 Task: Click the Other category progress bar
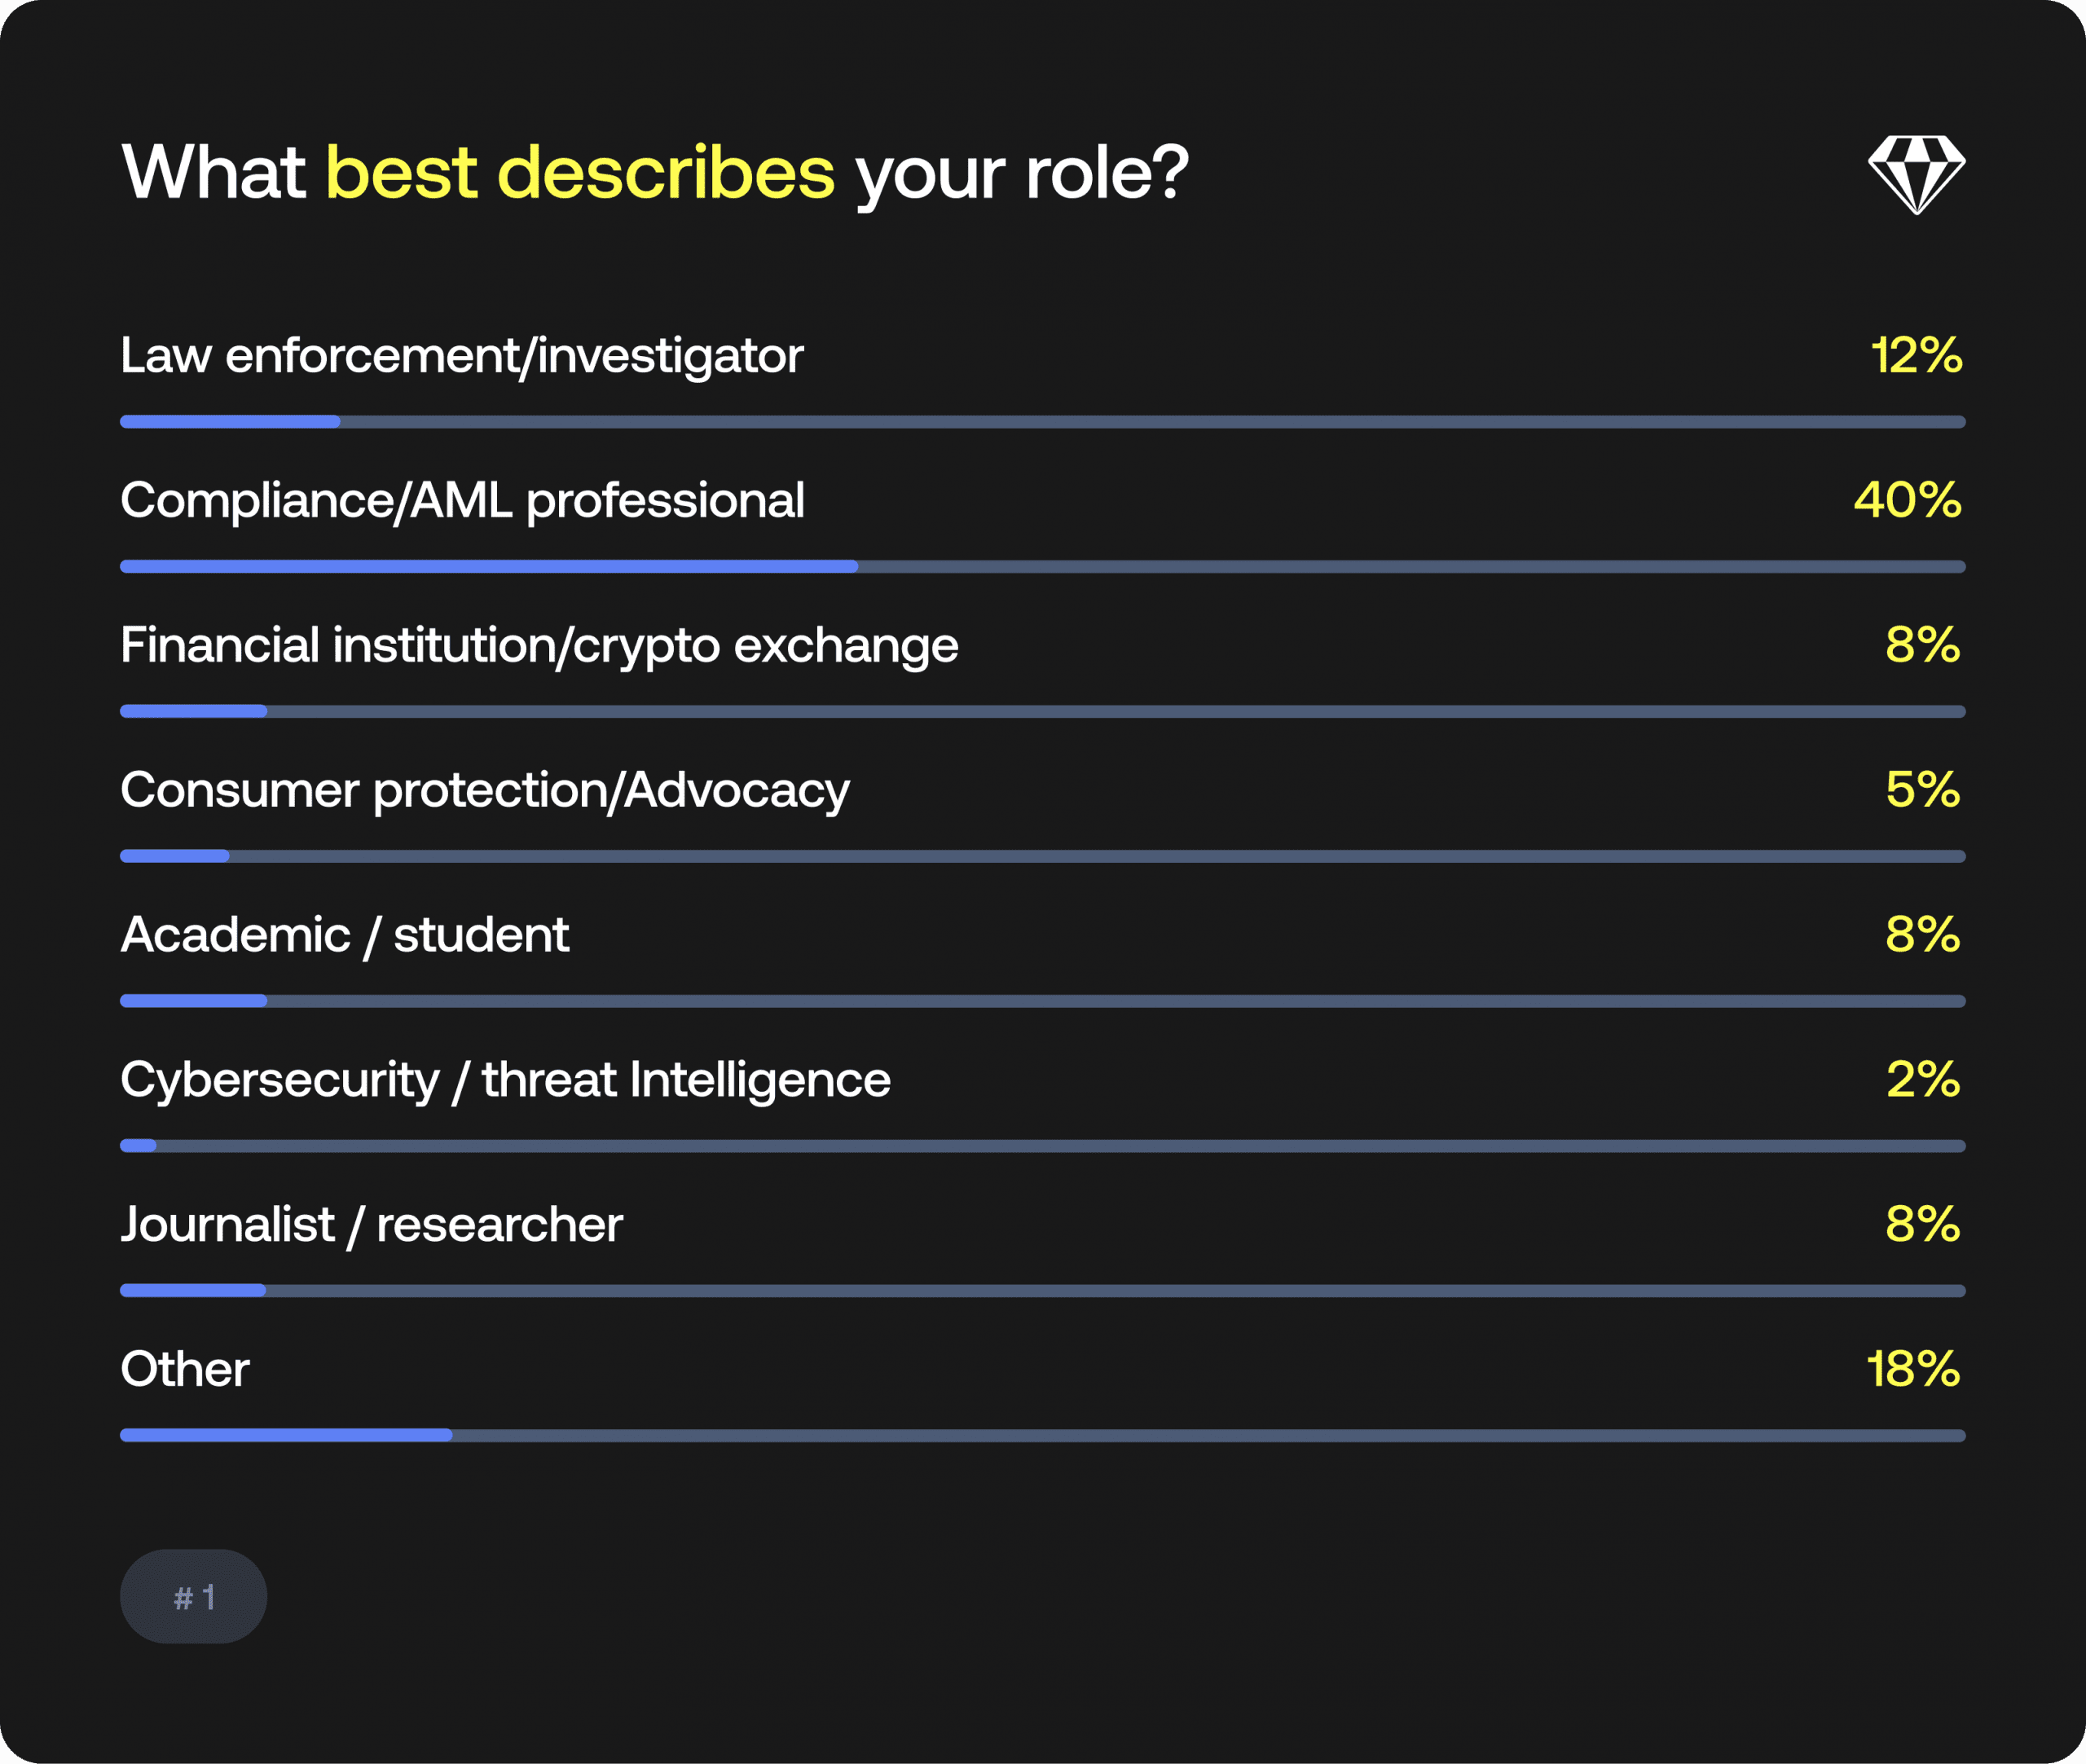1042,1436
